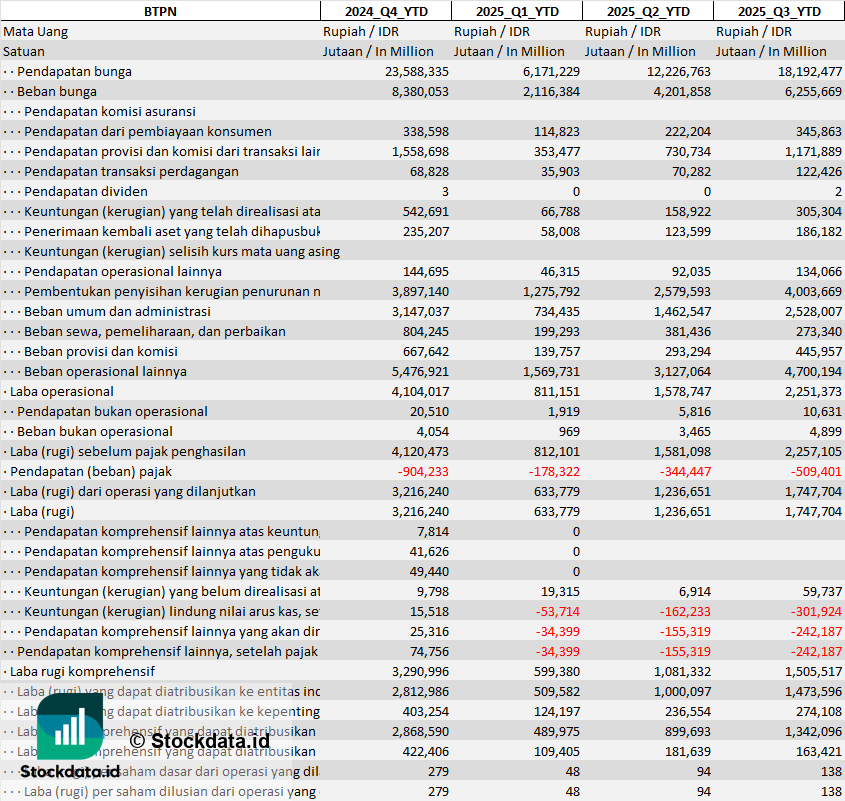Select the Pendapatan dividen row label
Viewport: 845px width, 801px height.
tap(86, 191)
